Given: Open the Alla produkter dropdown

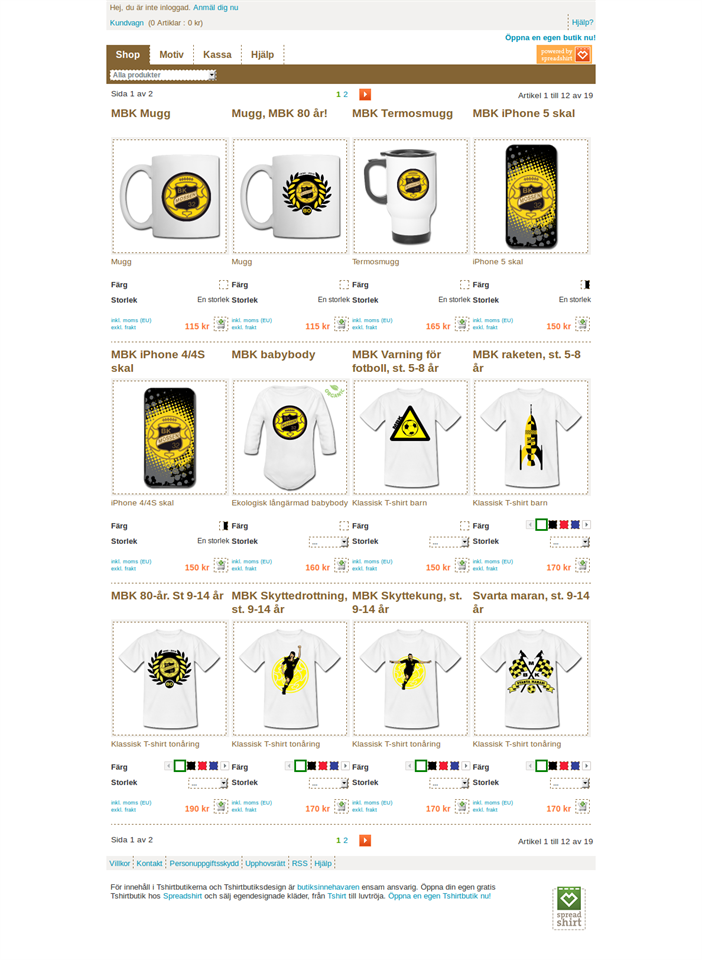Looking at the screenshot, I should click(x=163, y=75).
